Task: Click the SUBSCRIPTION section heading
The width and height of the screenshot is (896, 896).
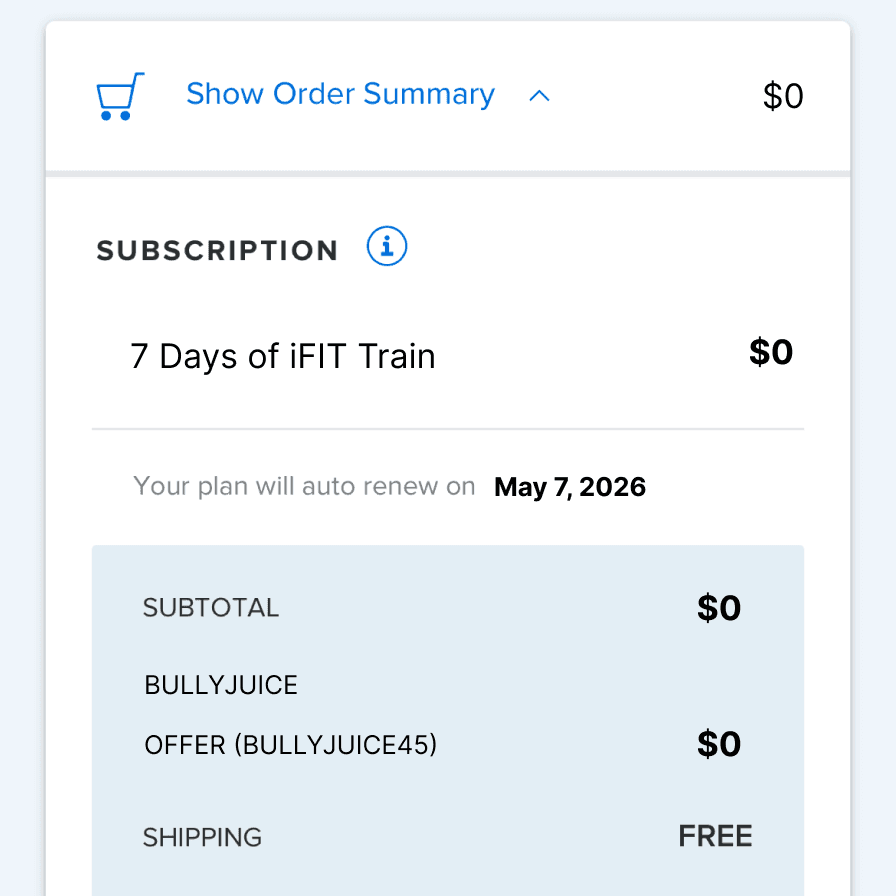Action: coord(217,250)
